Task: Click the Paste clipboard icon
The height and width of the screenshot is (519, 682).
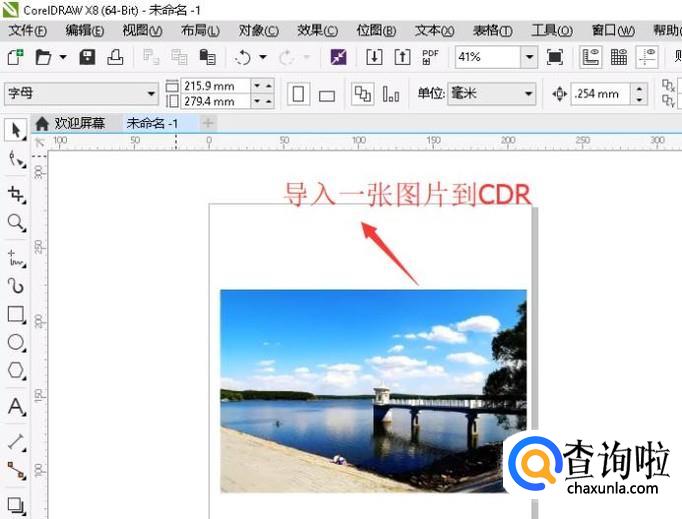Action: (207, 57)
